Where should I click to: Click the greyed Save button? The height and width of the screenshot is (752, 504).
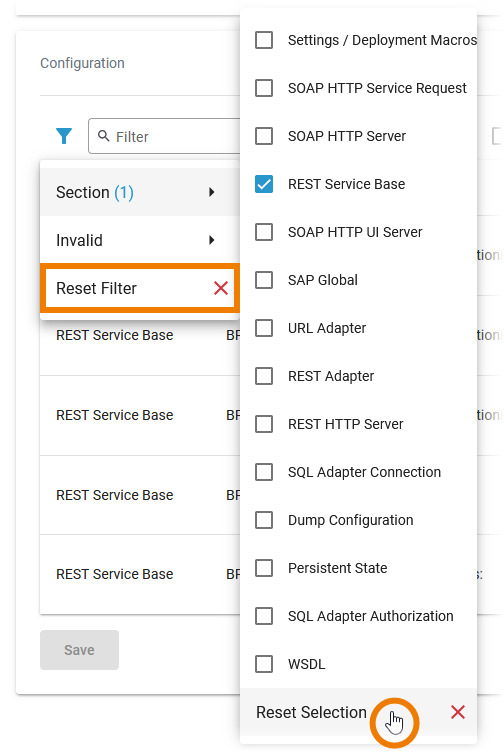click(x=80, y=650)
